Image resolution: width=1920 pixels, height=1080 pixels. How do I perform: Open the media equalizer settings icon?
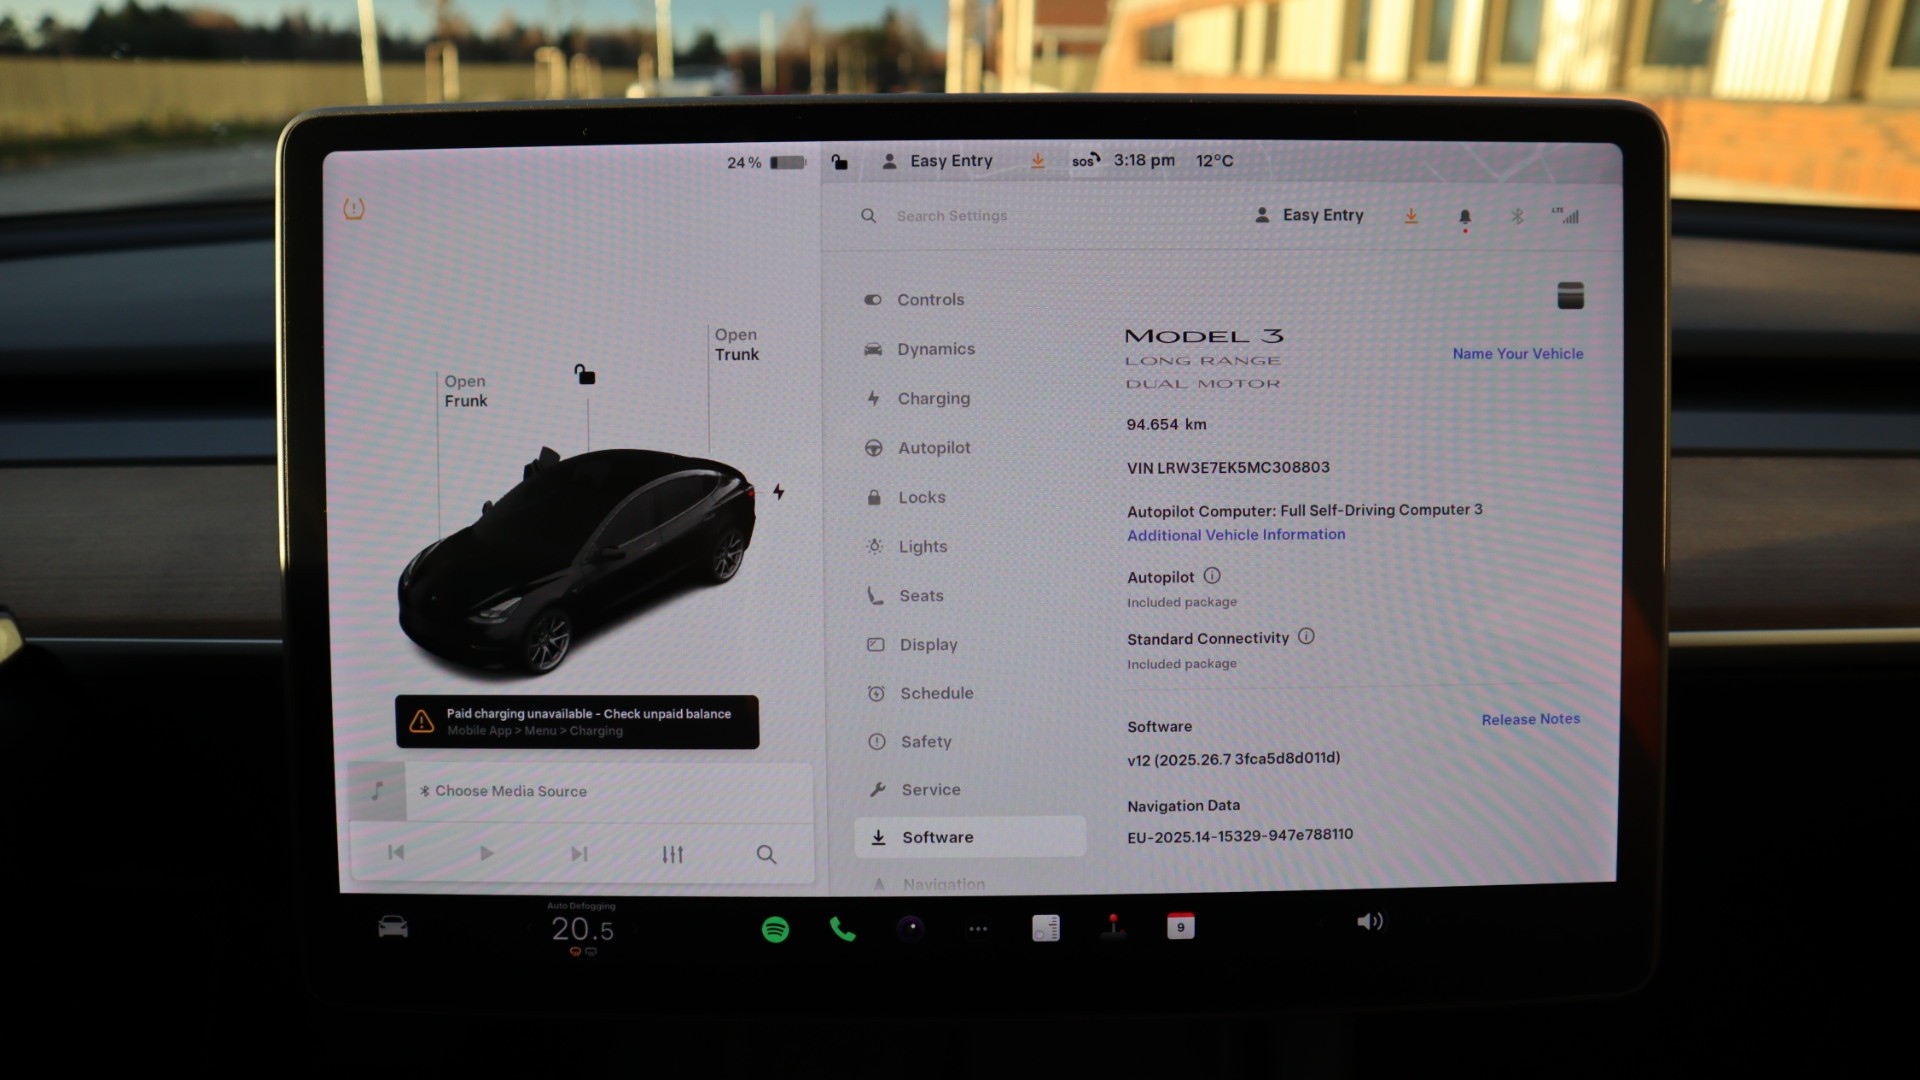[x=672, y=854]
